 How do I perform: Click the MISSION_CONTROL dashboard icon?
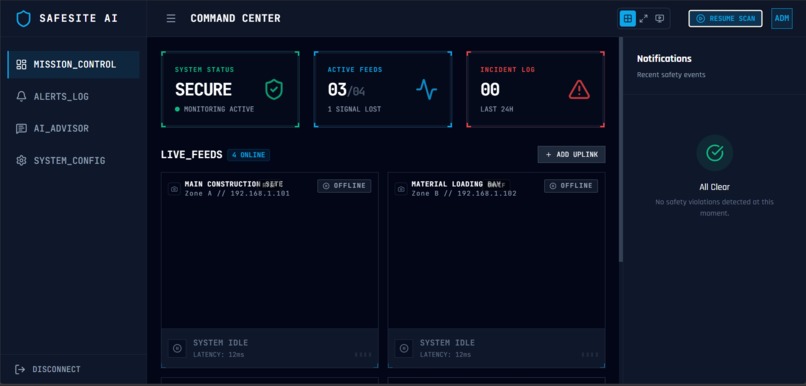click(21, 64)
